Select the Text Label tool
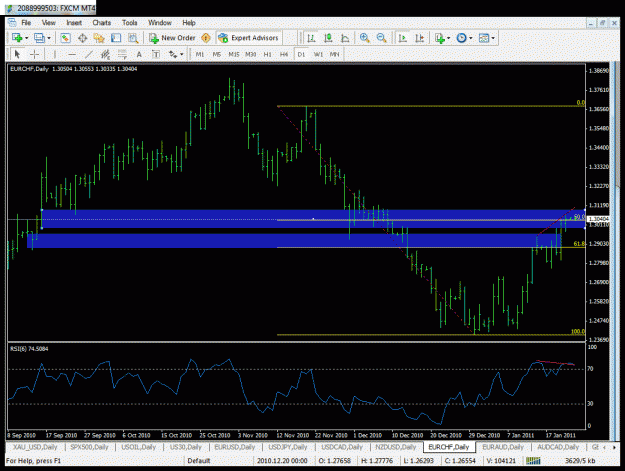 tap(156, 54)
